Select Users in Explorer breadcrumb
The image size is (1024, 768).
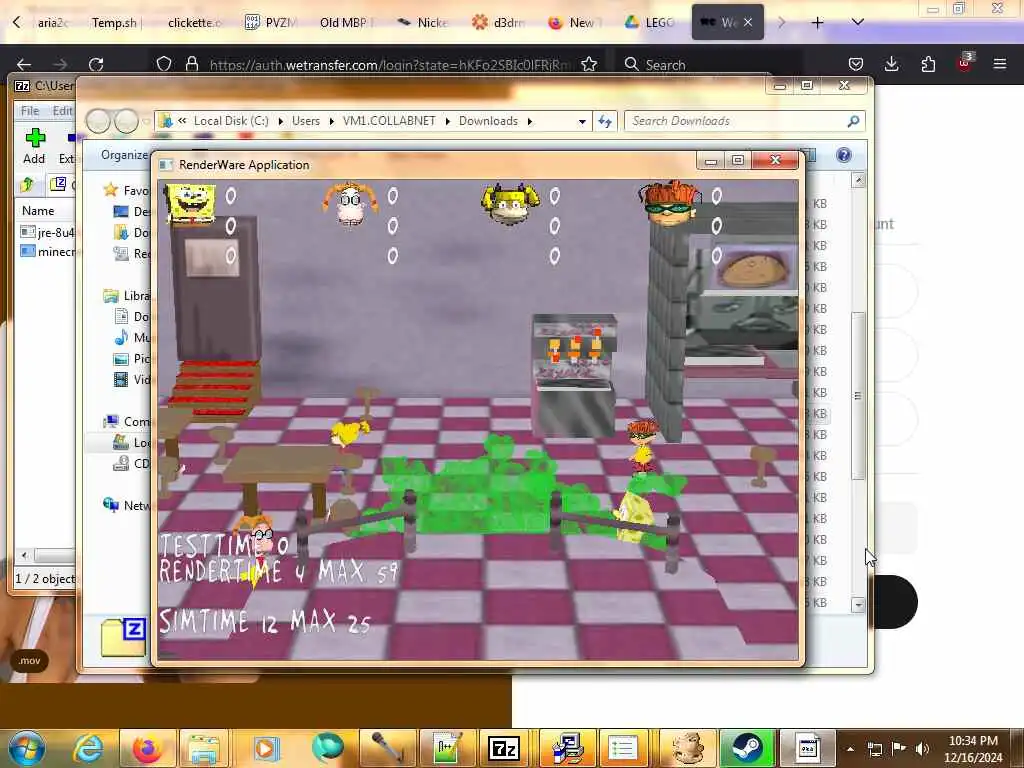pyautogui.click(x=306, y=121)
